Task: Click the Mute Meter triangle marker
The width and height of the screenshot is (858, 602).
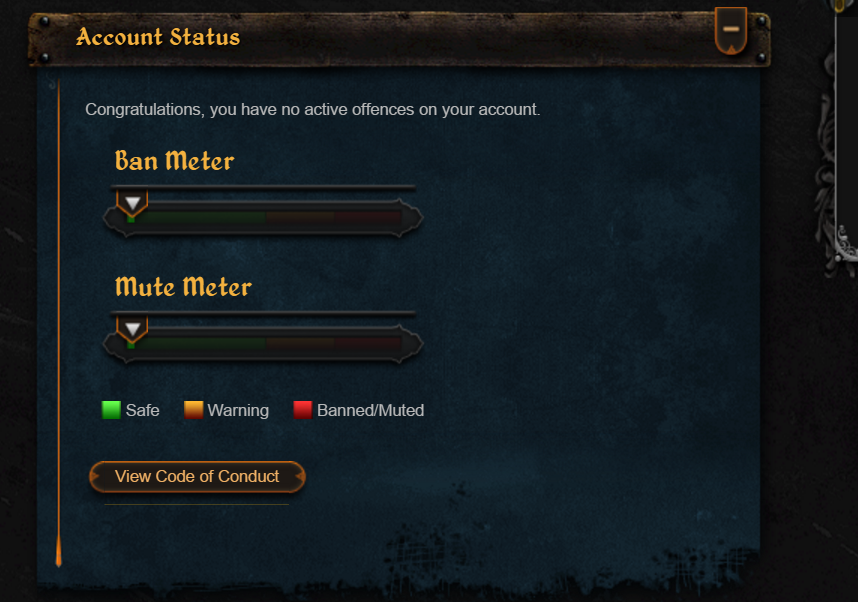Action: [x=132, y=329]
